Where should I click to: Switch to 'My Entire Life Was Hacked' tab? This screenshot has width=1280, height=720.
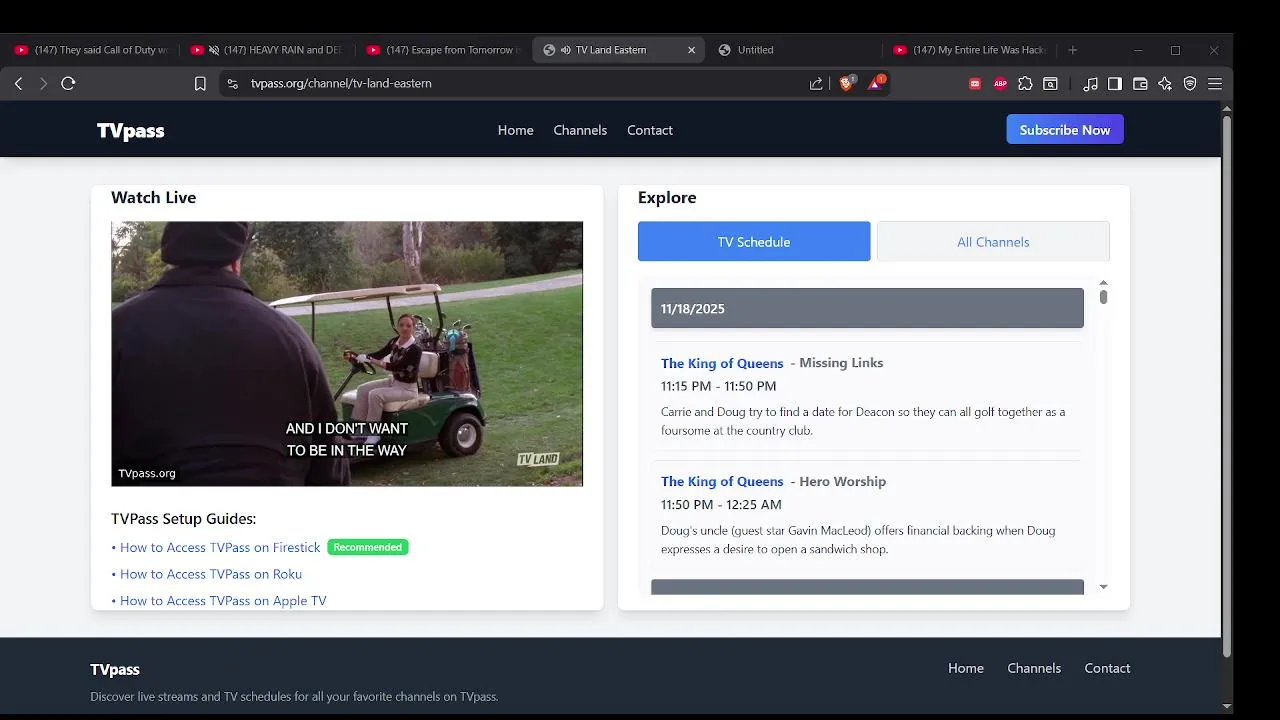[970, 50]
